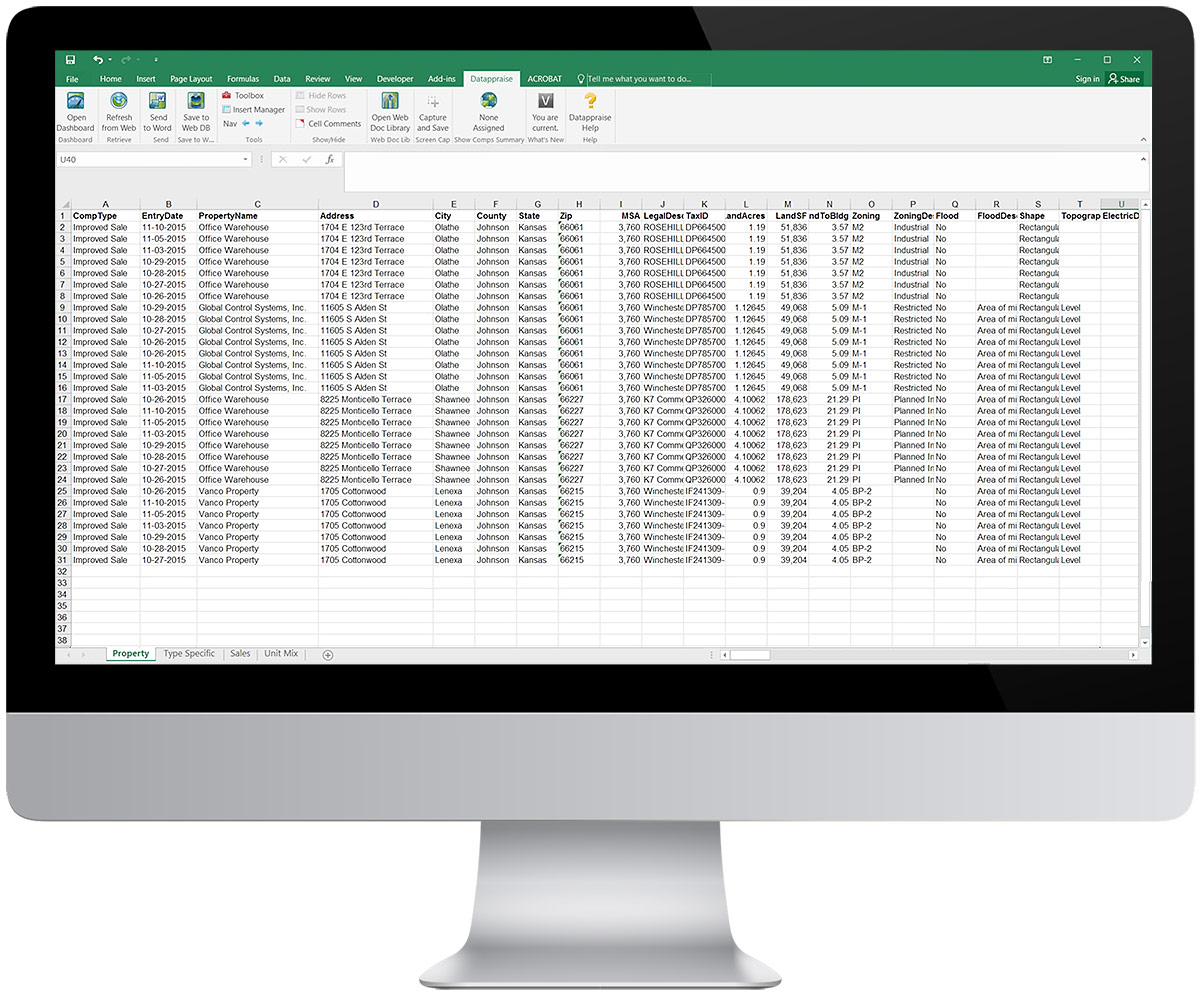Click the Enter checkmark in the formula bar
Viewport: 1200px width, 1000px height.
tap(307, 159)
